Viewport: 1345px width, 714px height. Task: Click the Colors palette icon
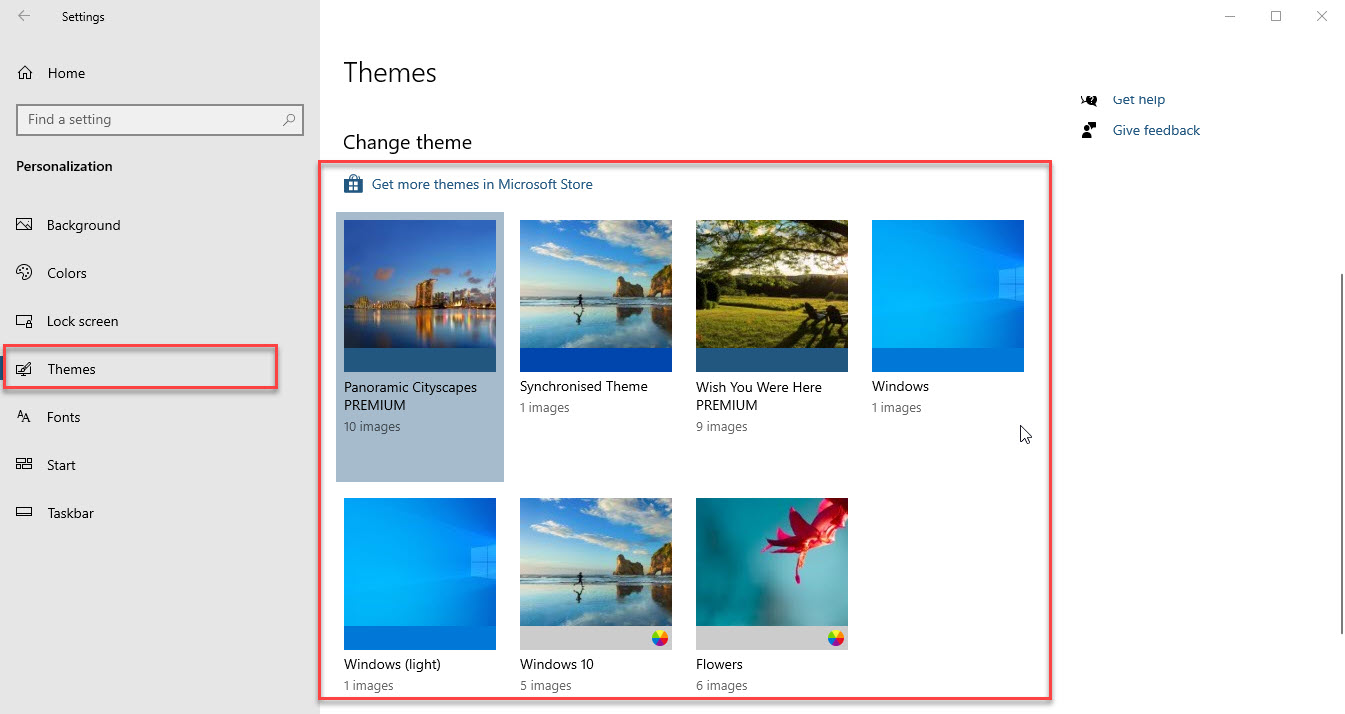pyautogui.click(x=25, y=273)
